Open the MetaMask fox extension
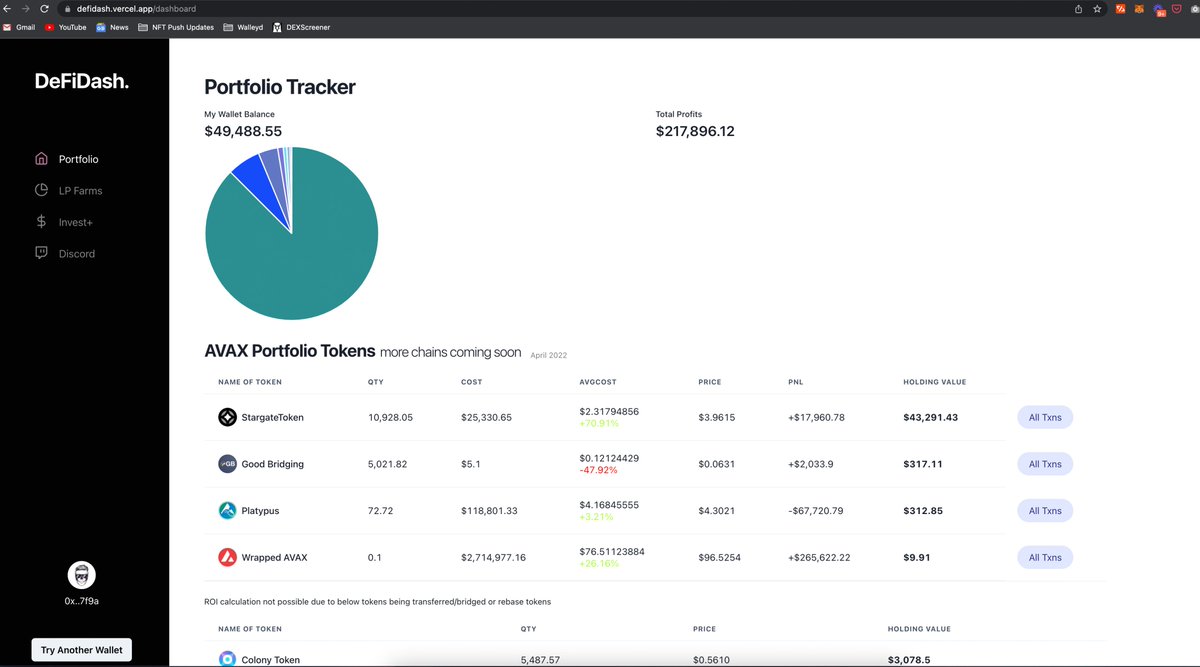 point(1138,9)
